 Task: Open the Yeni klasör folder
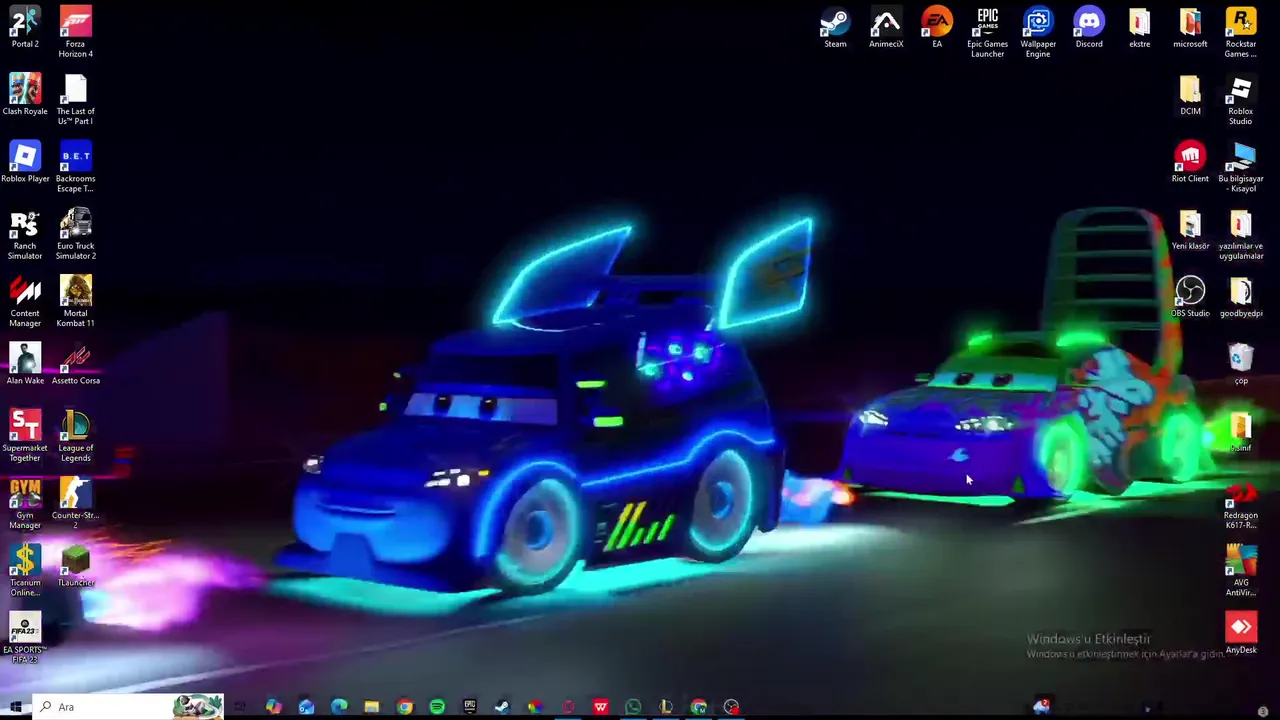pos(1190,229)
